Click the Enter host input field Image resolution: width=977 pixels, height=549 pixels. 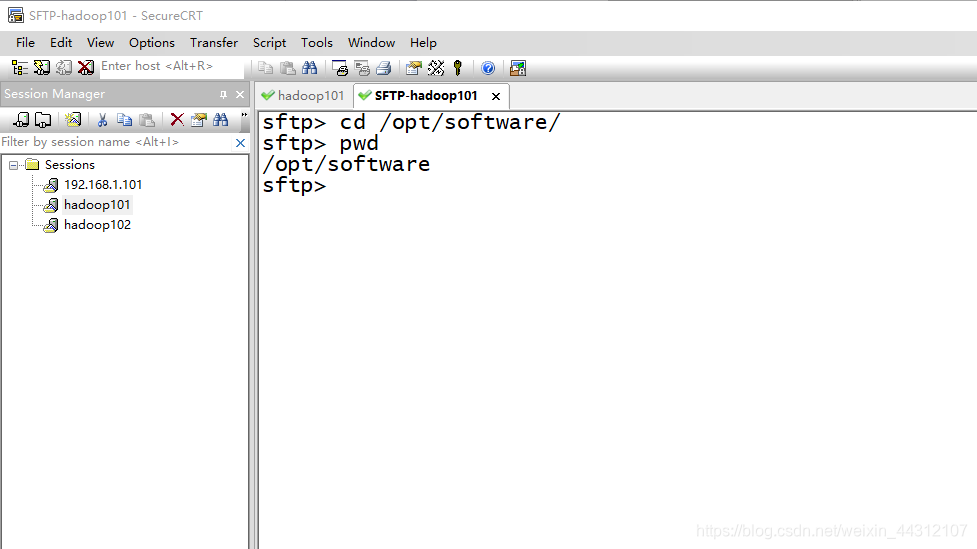[171, 67]
